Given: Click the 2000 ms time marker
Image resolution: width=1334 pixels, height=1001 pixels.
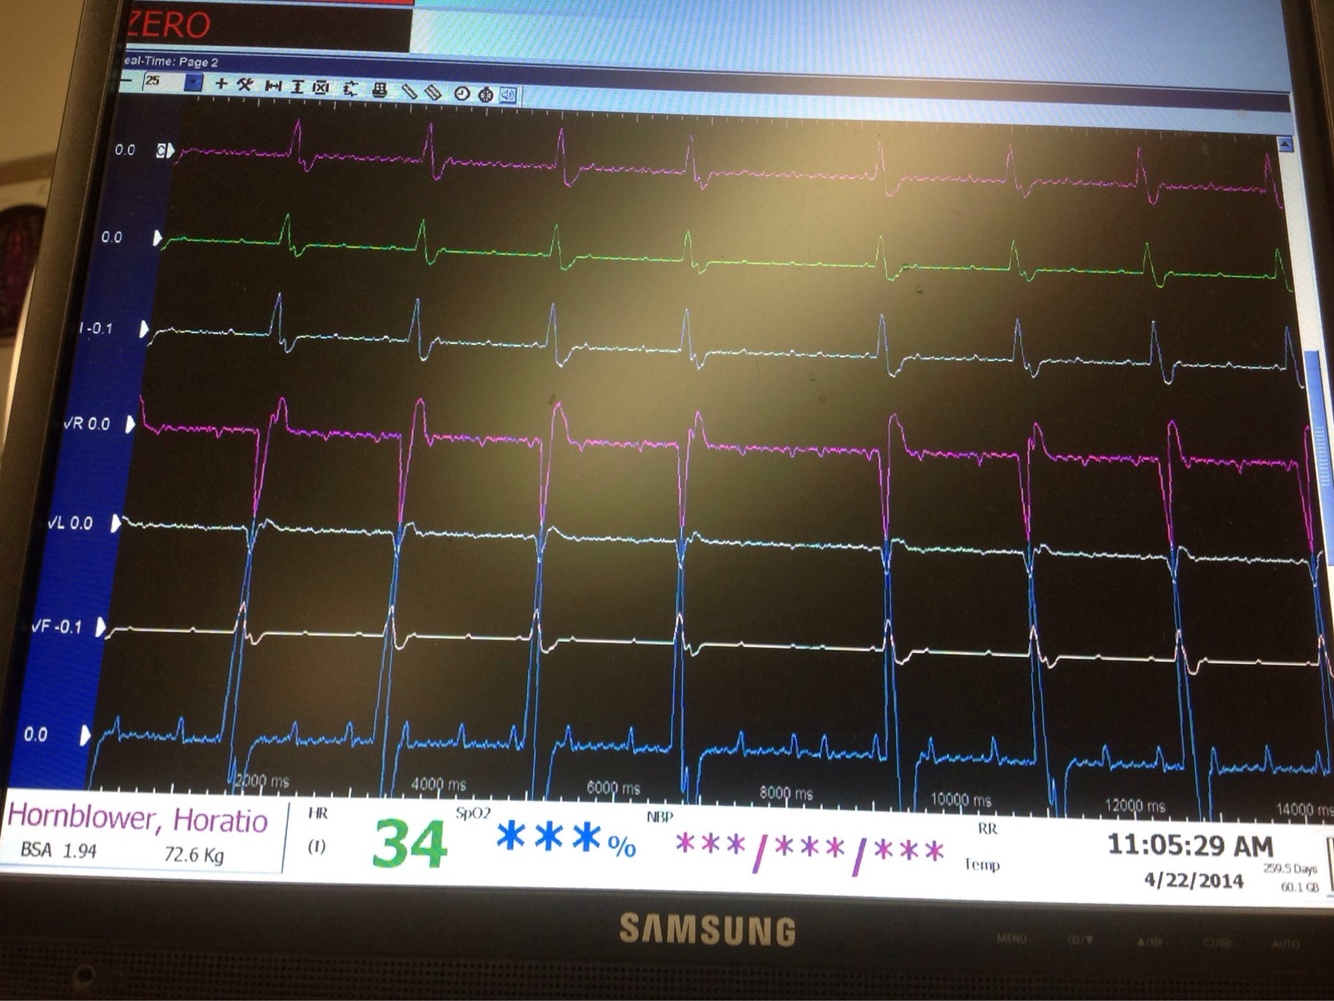Looking at the screenshot, I should [262, 781].
